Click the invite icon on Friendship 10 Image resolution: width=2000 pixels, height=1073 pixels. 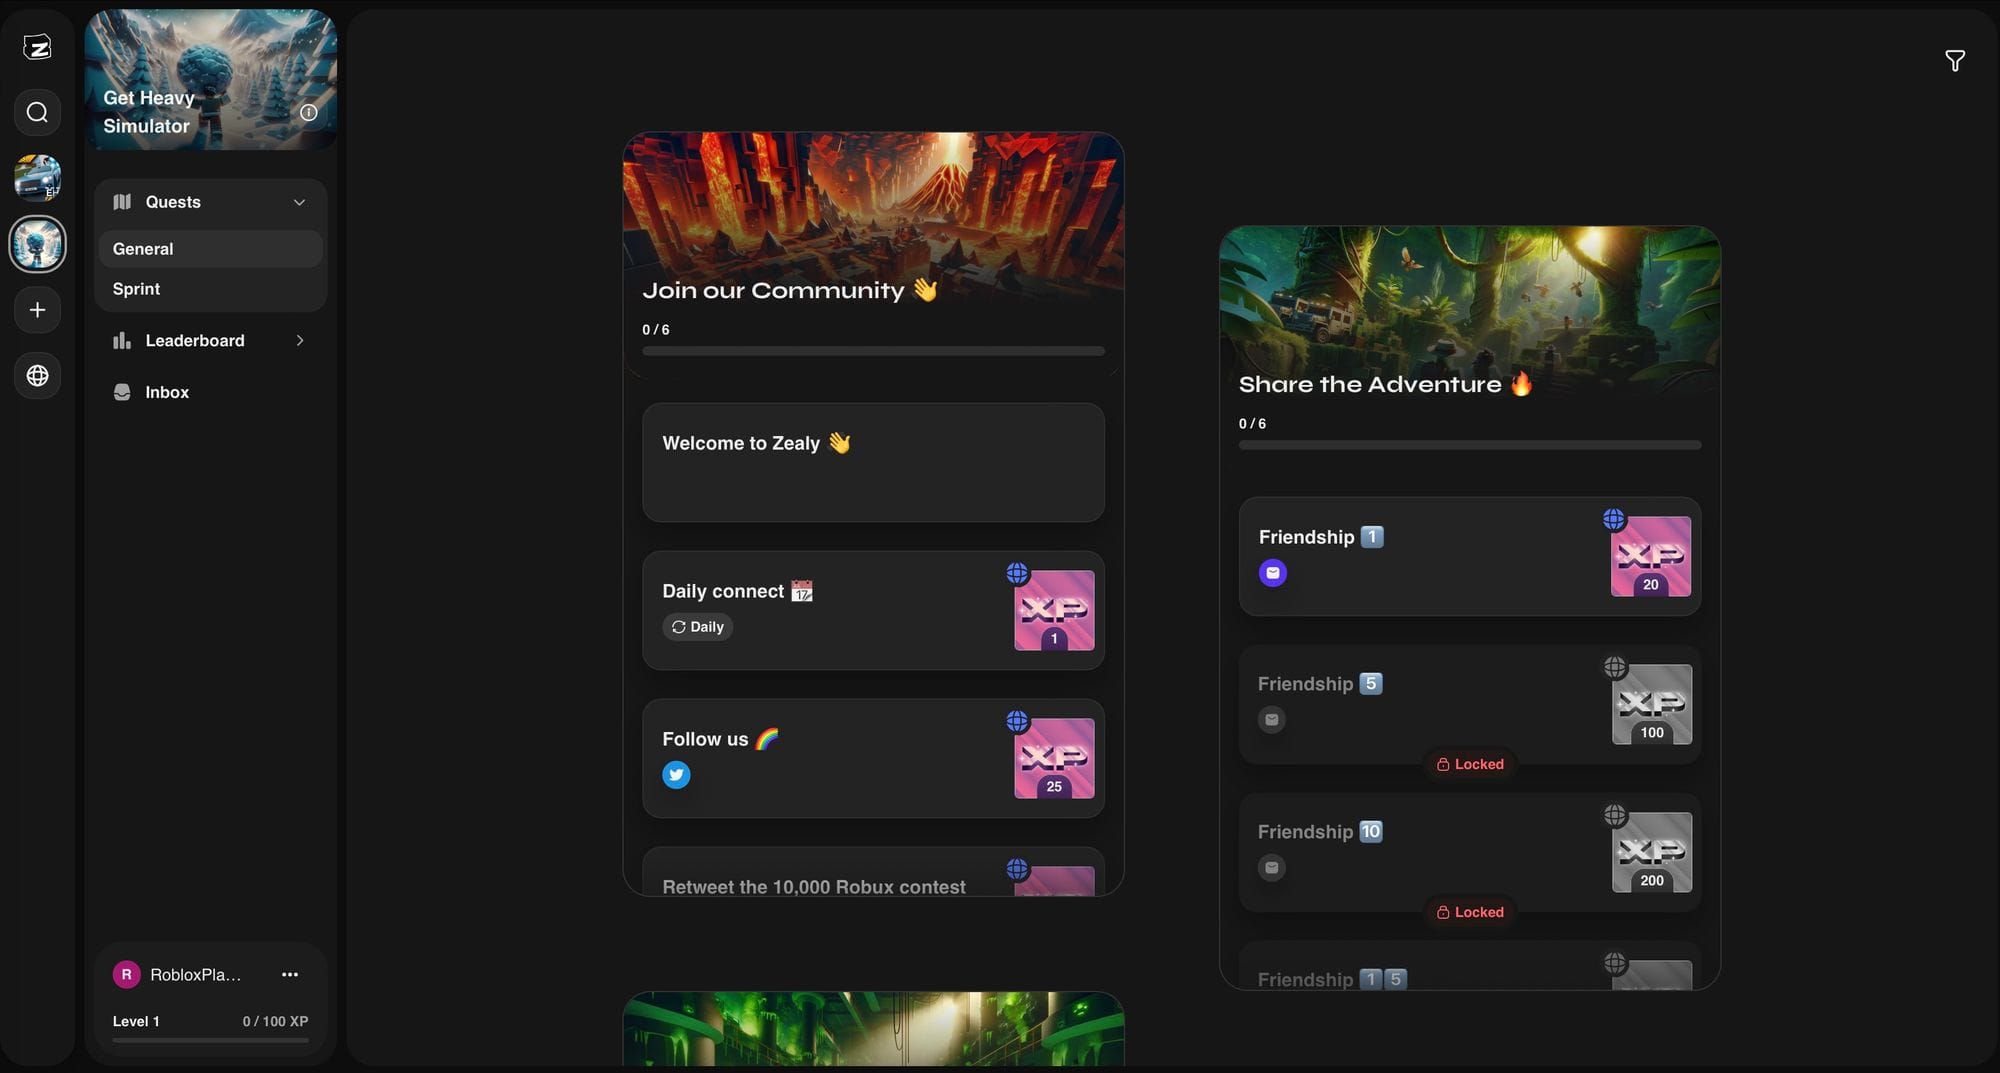[x=1272, y=868]
